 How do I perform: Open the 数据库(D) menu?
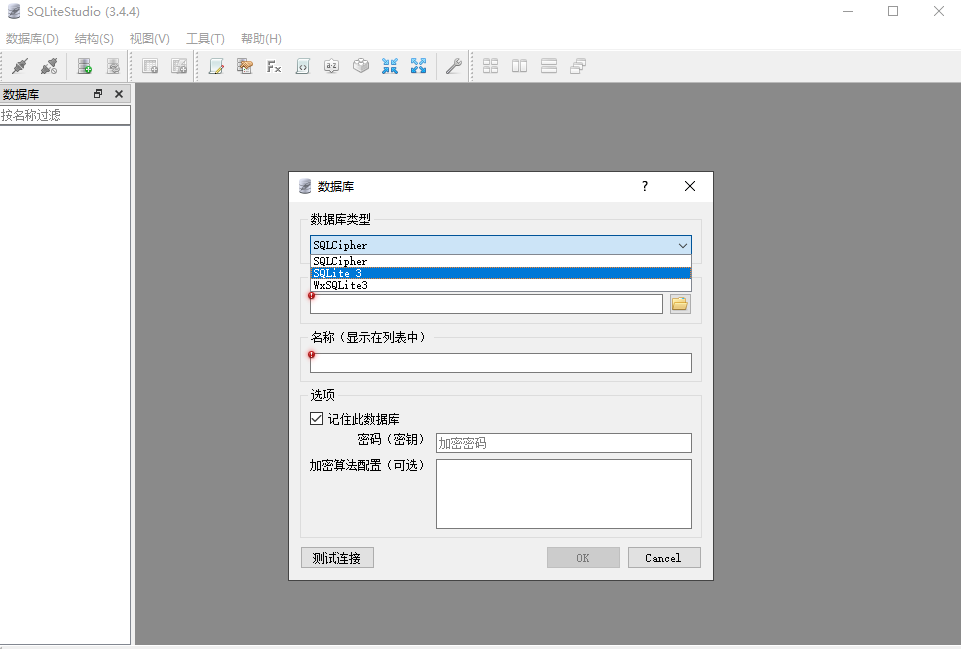(x=32, y=39)
